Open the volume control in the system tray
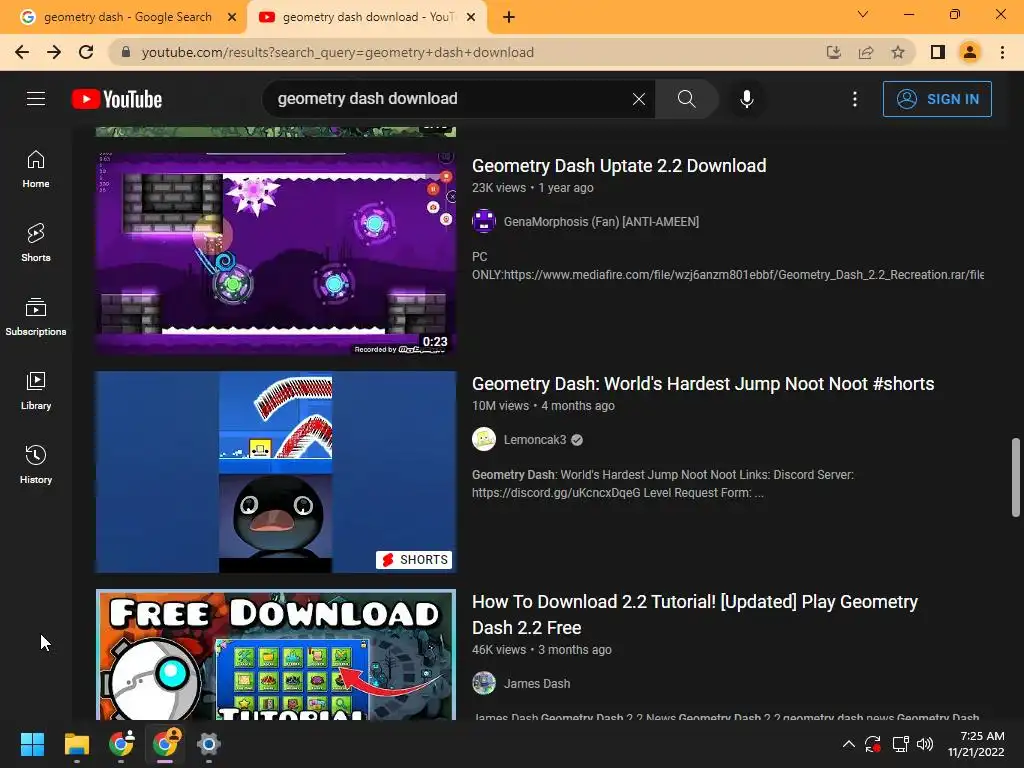 click(925, 744)
